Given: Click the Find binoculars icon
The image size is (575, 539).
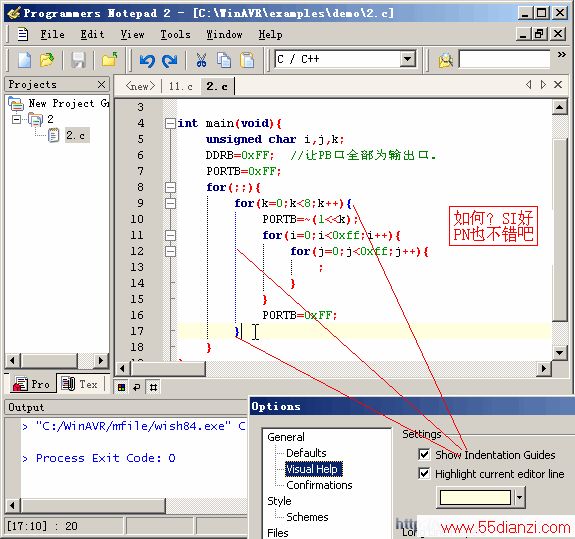Looking at the screenshot, I should point(446,60).
